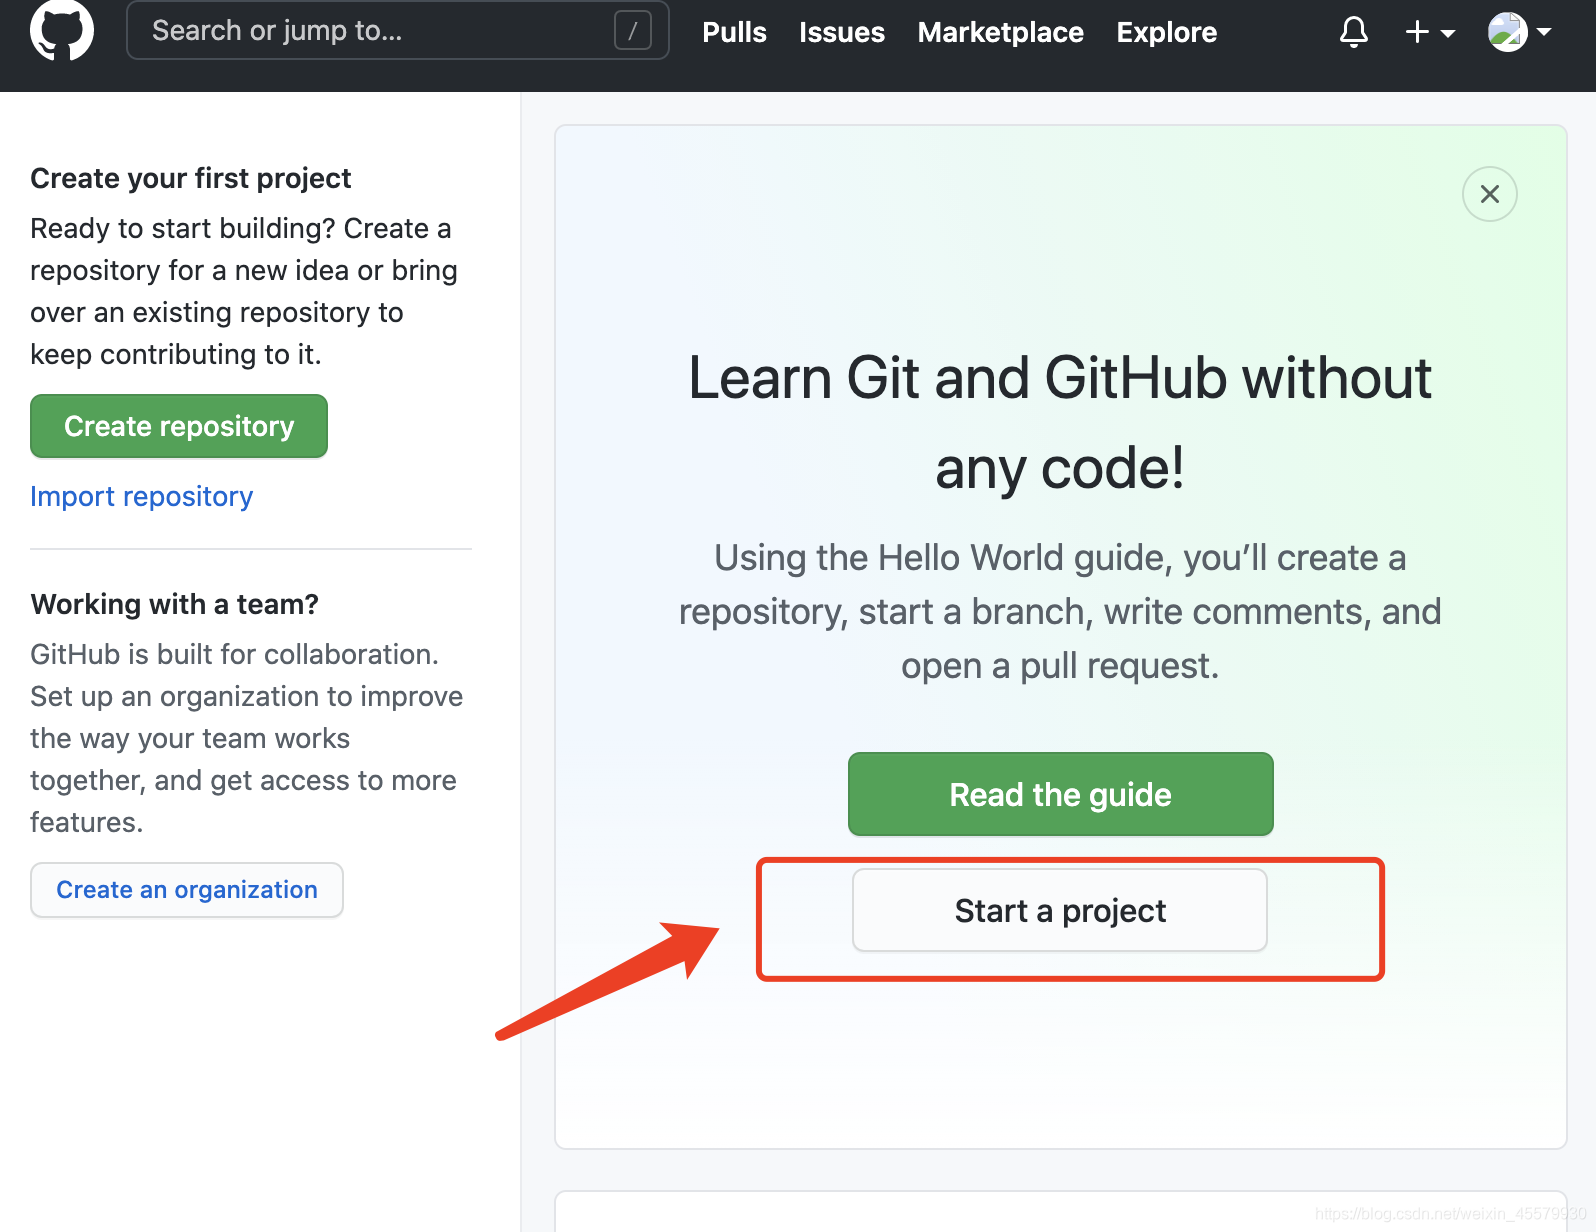This screenshot has height=1232, width=1596.
Task: Click the Start a project button
Action: click(1059, 910)
